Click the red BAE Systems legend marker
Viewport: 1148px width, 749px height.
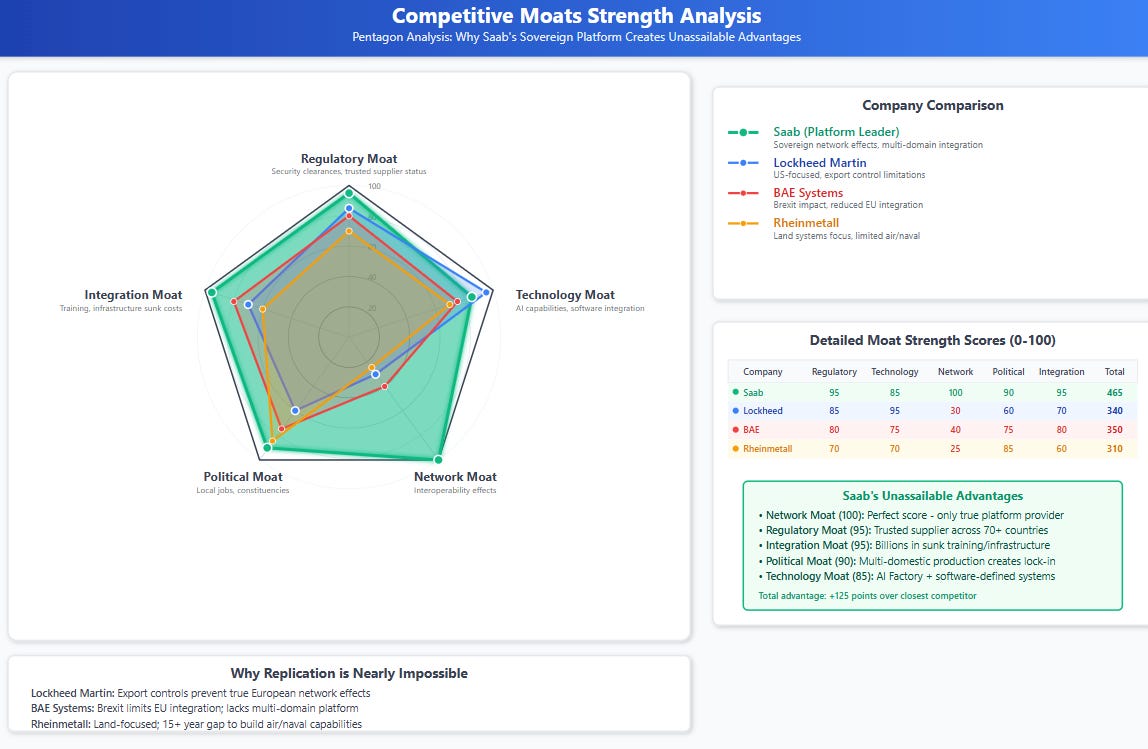[x=743, y=193]
